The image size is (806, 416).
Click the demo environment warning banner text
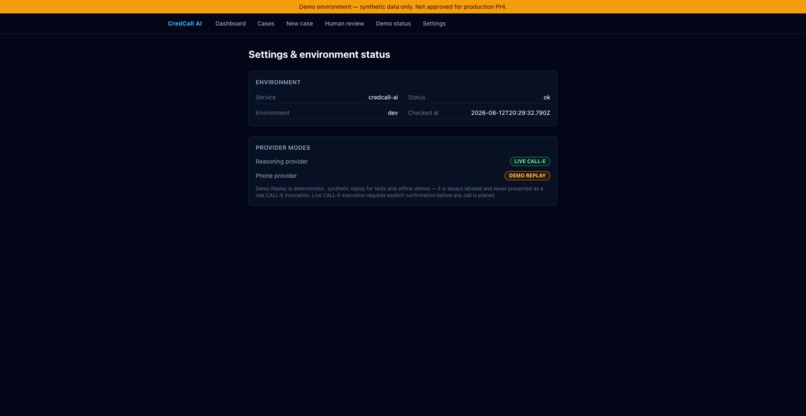[x=402, y=7]
